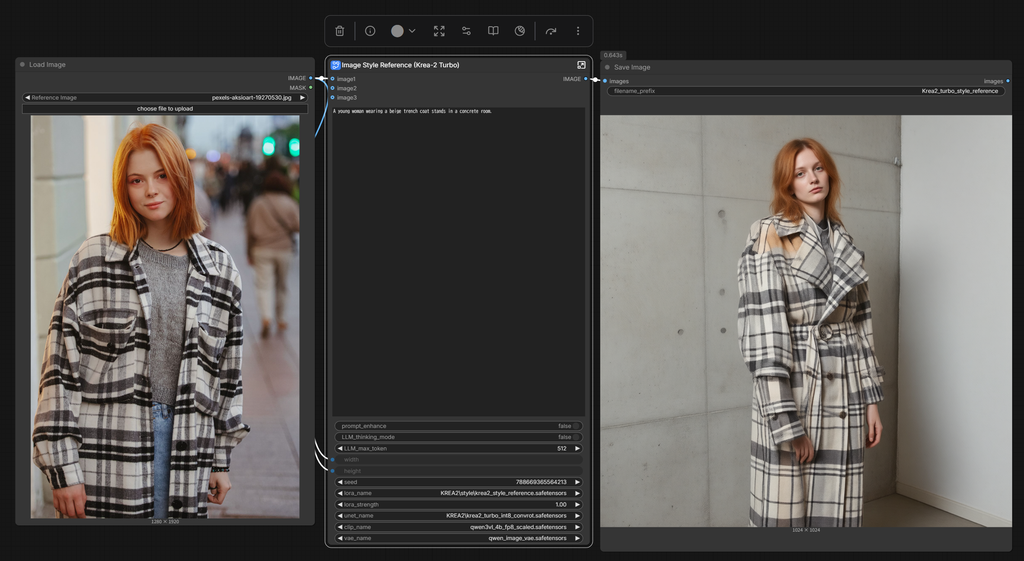1024x561 pixels.
Task: Decrease seed with left arrow
Action: click(340, 482)
